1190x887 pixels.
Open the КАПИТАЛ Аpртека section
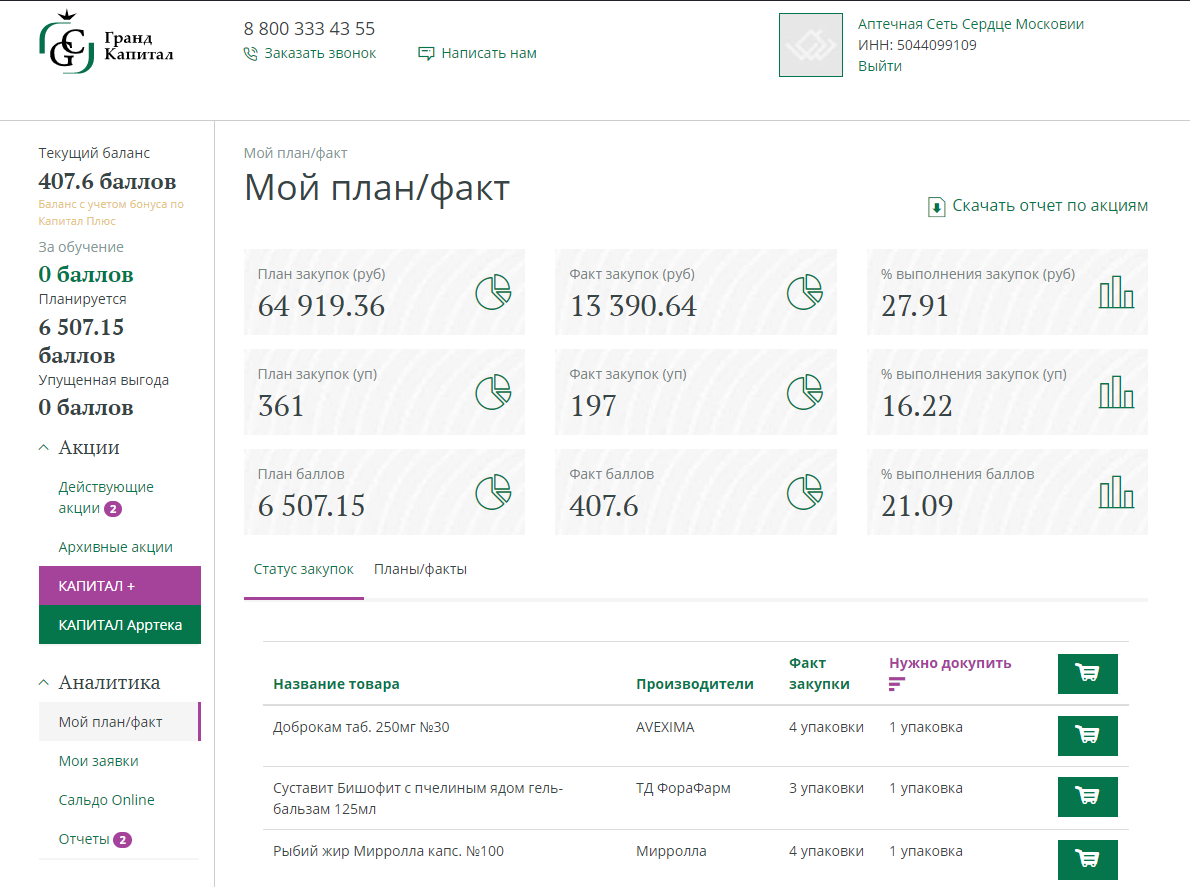tap(119, 625)
